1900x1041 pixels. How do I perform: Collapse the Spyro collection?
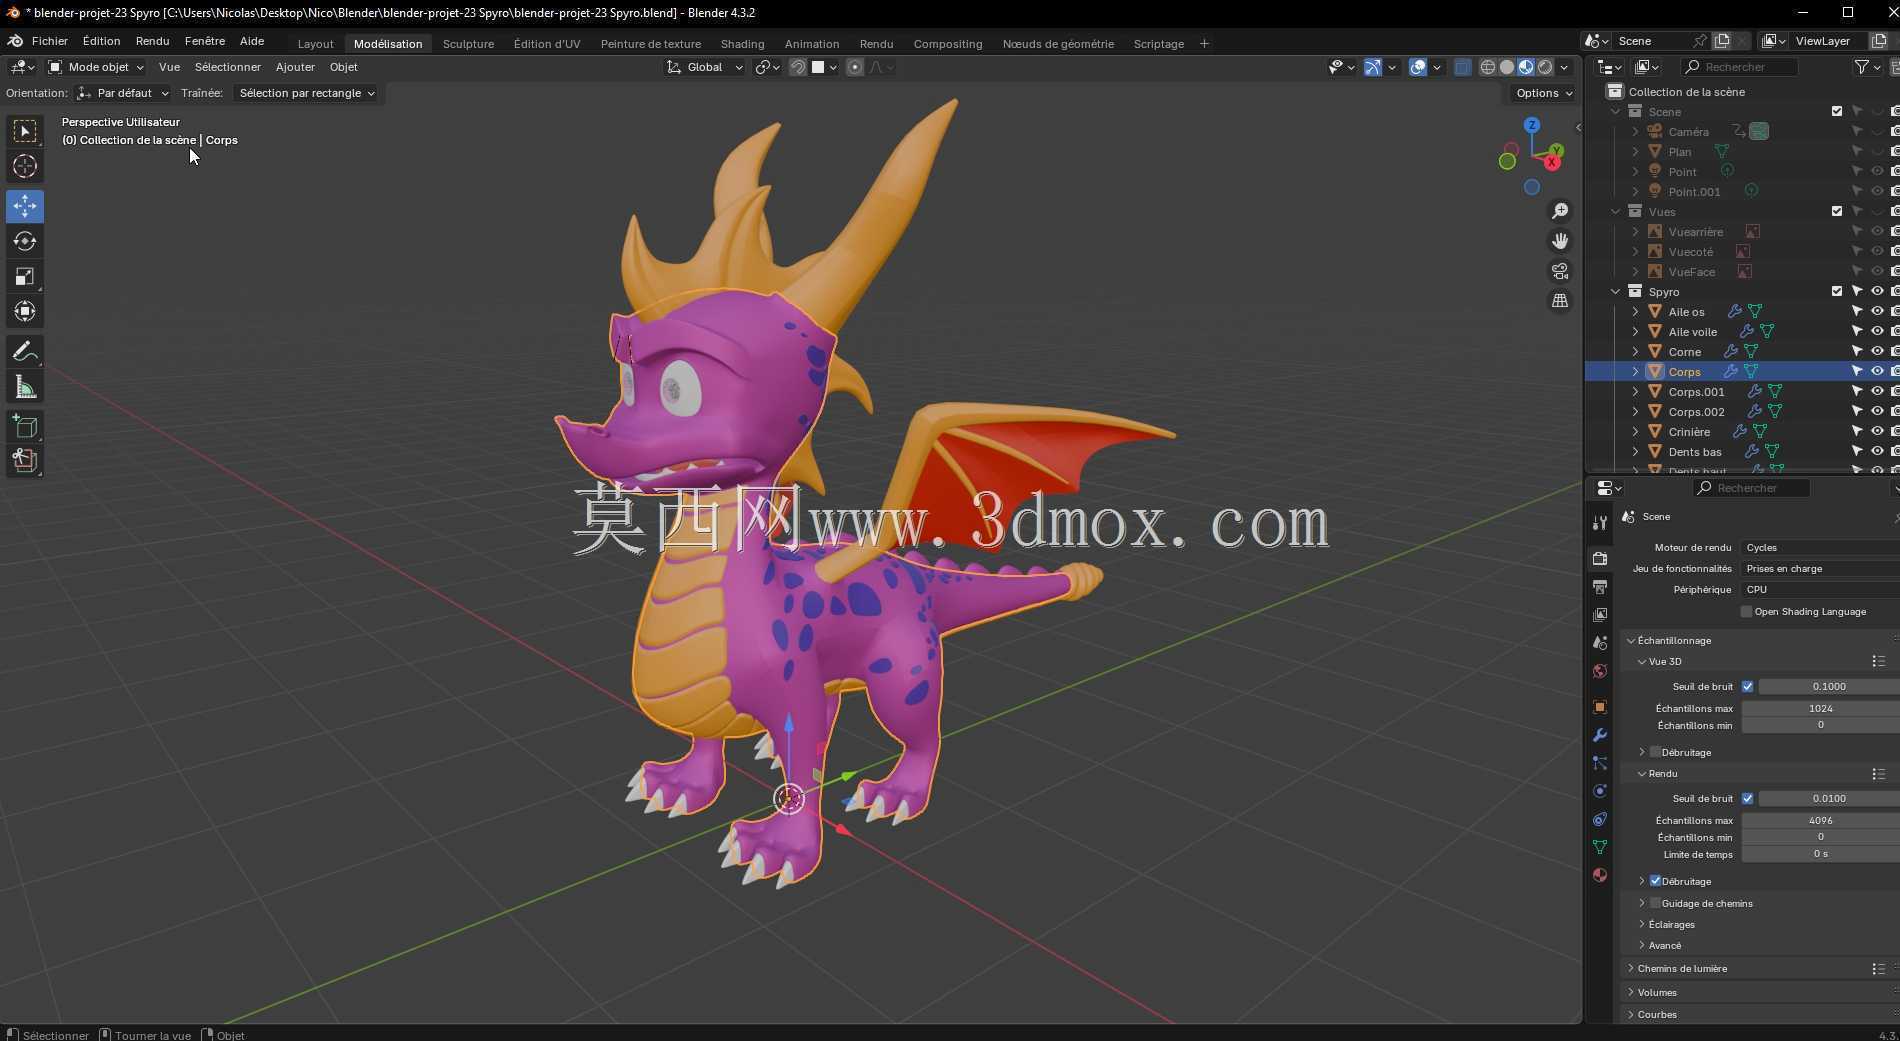coord(1616,291)
